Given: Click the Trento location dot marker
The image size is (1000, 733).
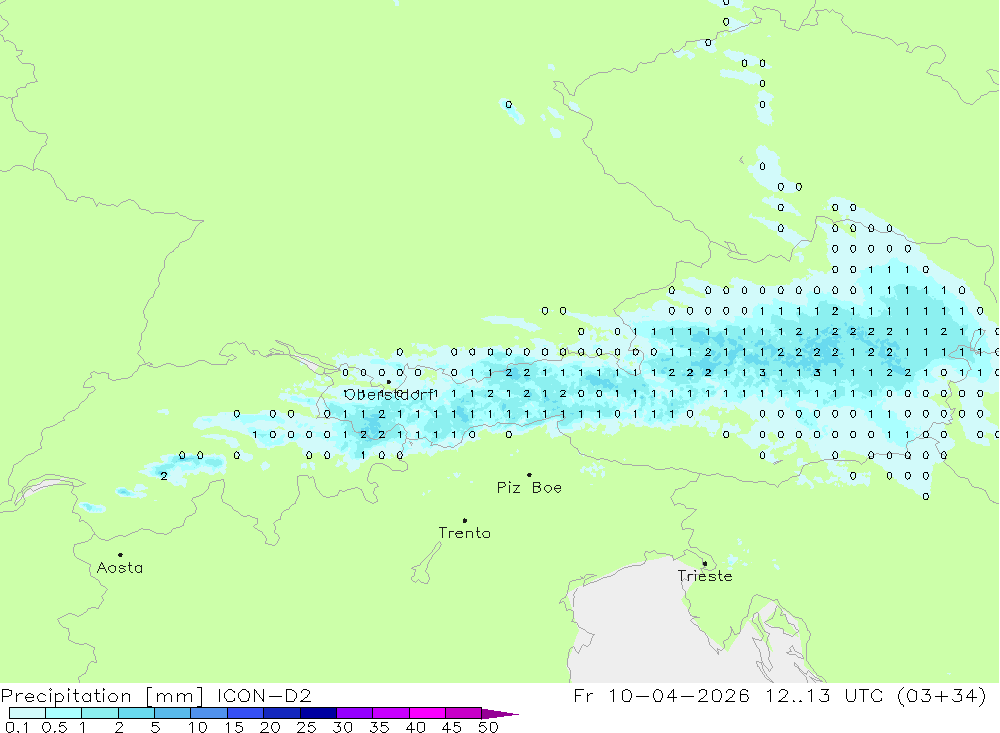Looking at the screenshot, I should 465,521.
